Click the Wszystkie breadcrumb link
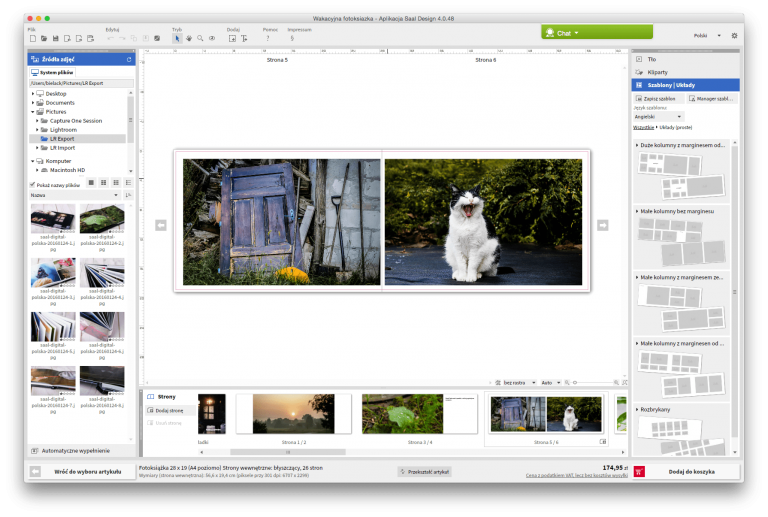The image size is (768, 517). pos(643,127)
